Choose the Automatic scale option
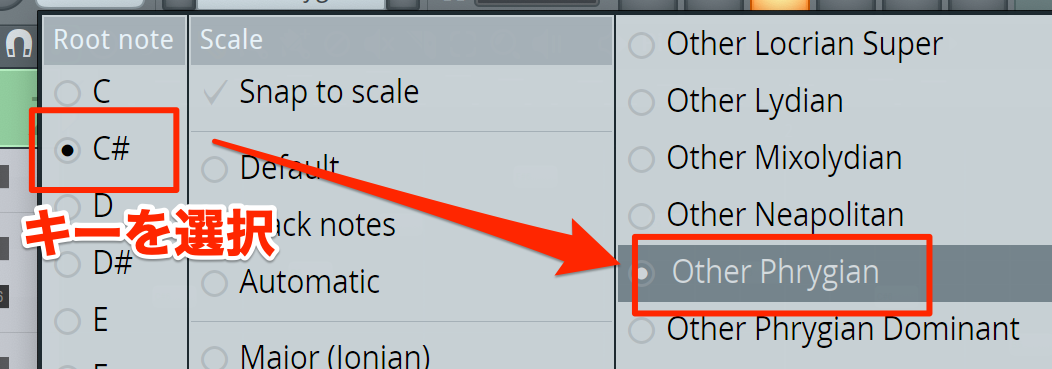 tap(401, 282)
